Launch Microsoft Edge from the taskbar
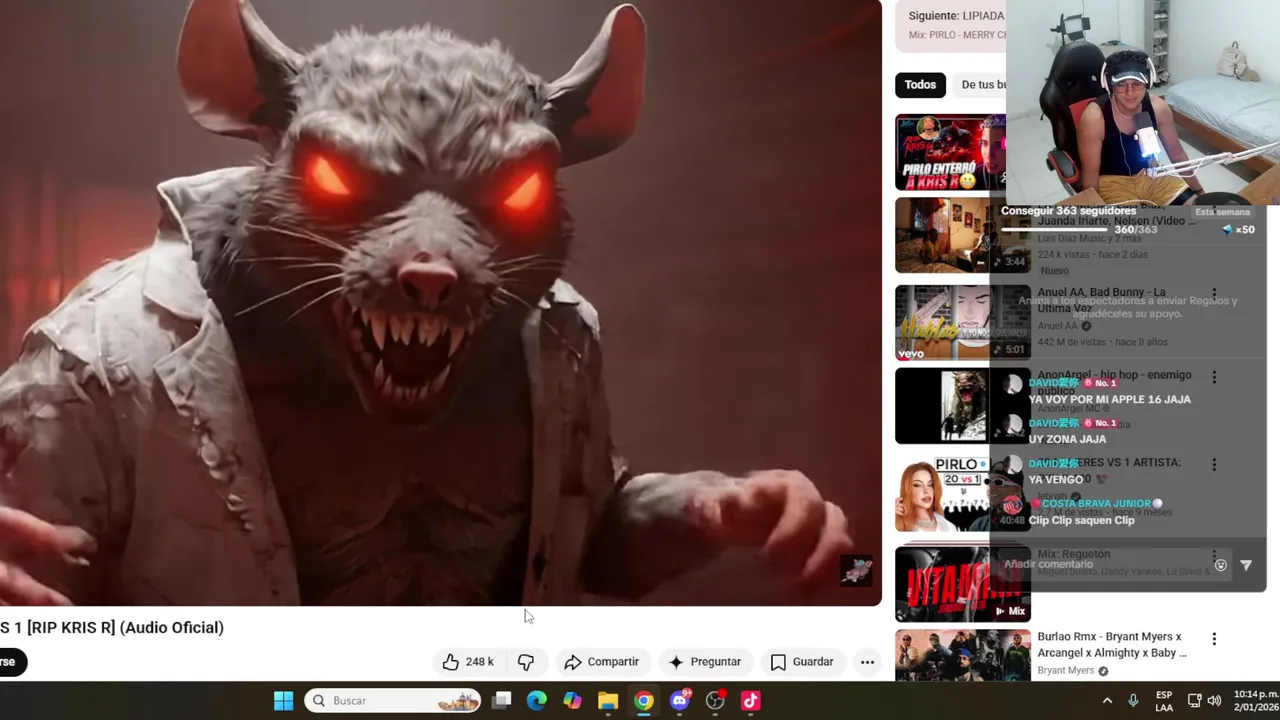The height and width of the screenshot is (720, 1280). tap(537, 701)
